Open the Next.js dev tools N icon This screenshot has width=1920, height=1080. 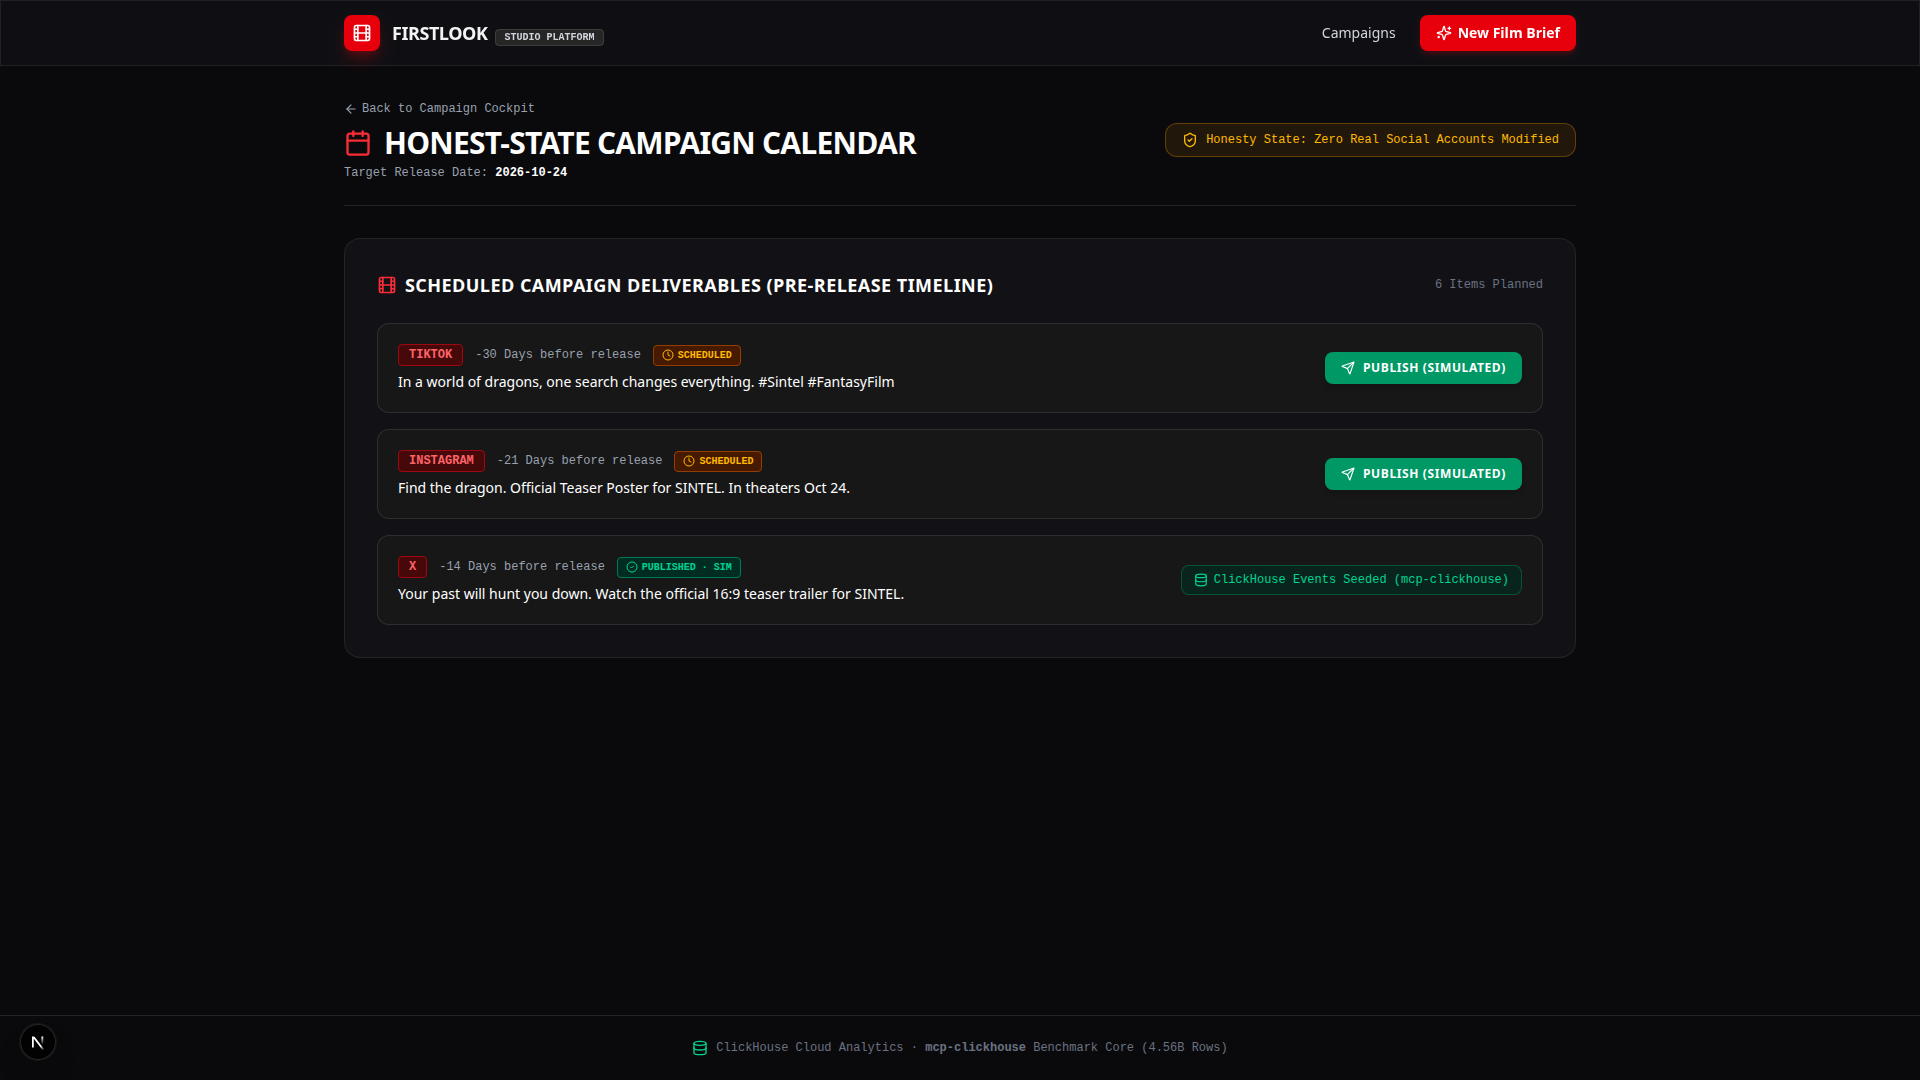(x=38, y=1042)
